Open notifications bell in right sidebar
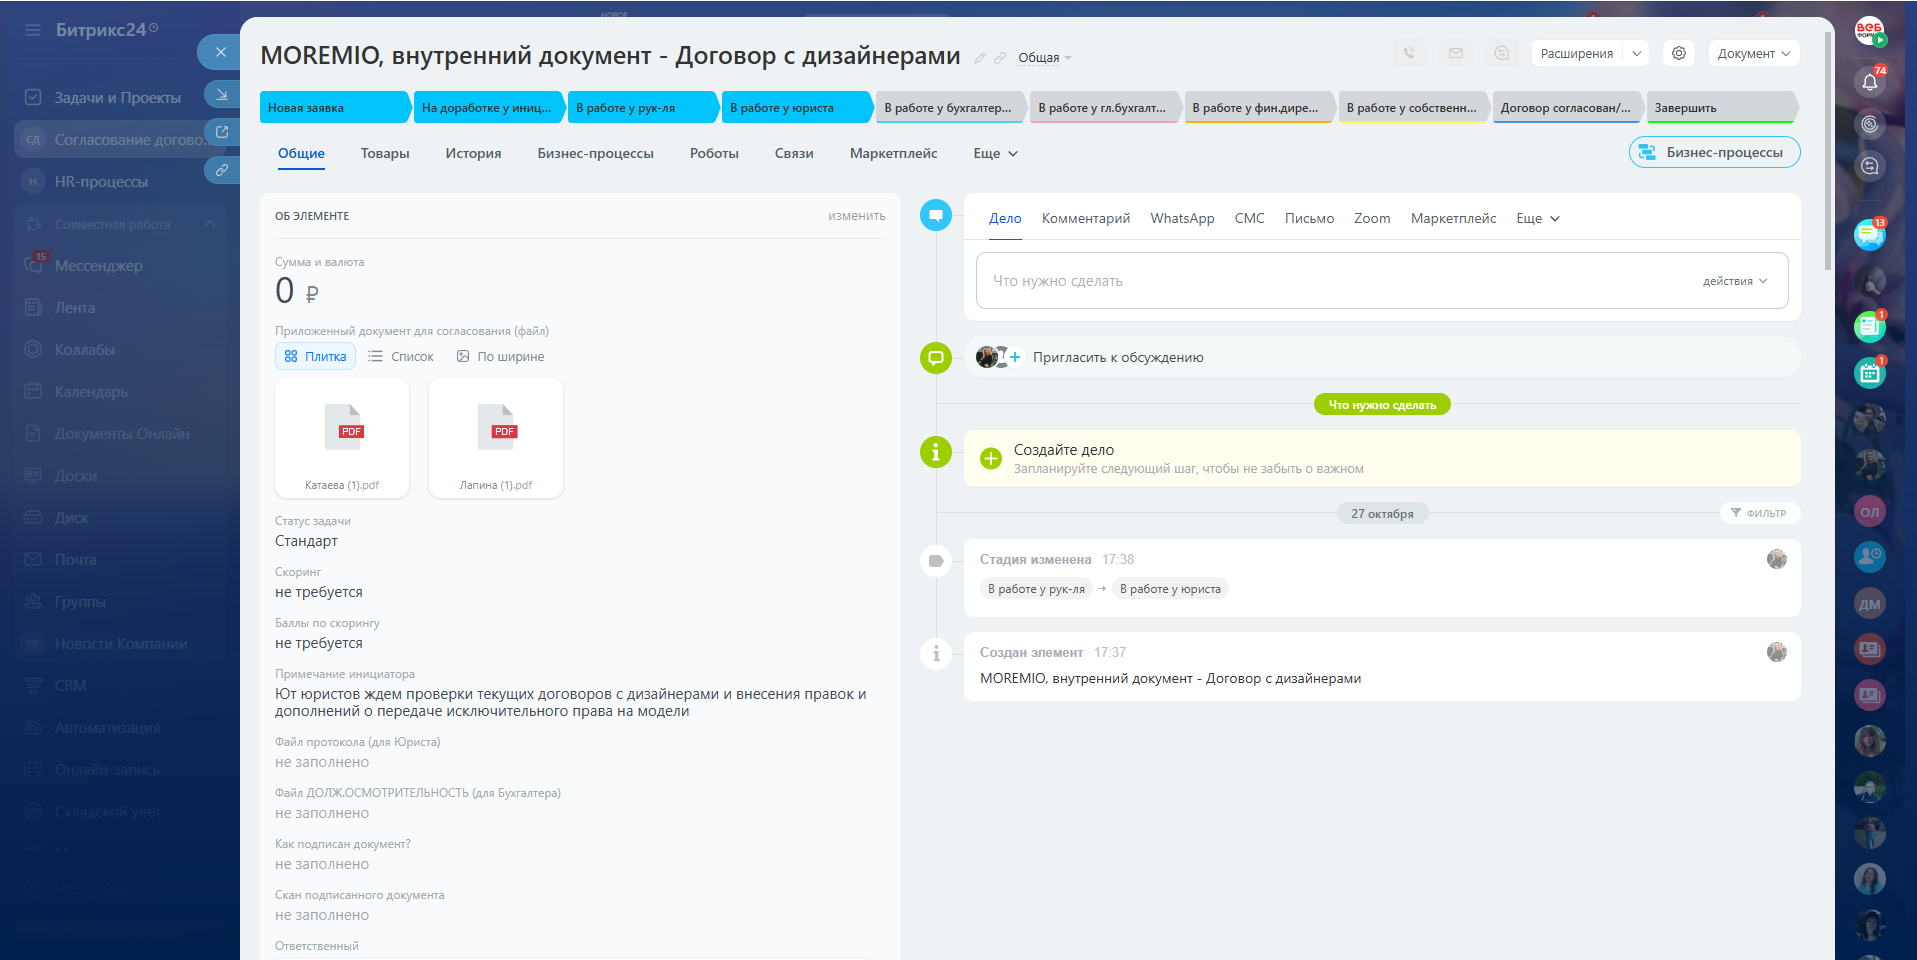Image resolution: width=1917 pixels, height=960 pixels. 1869,82
